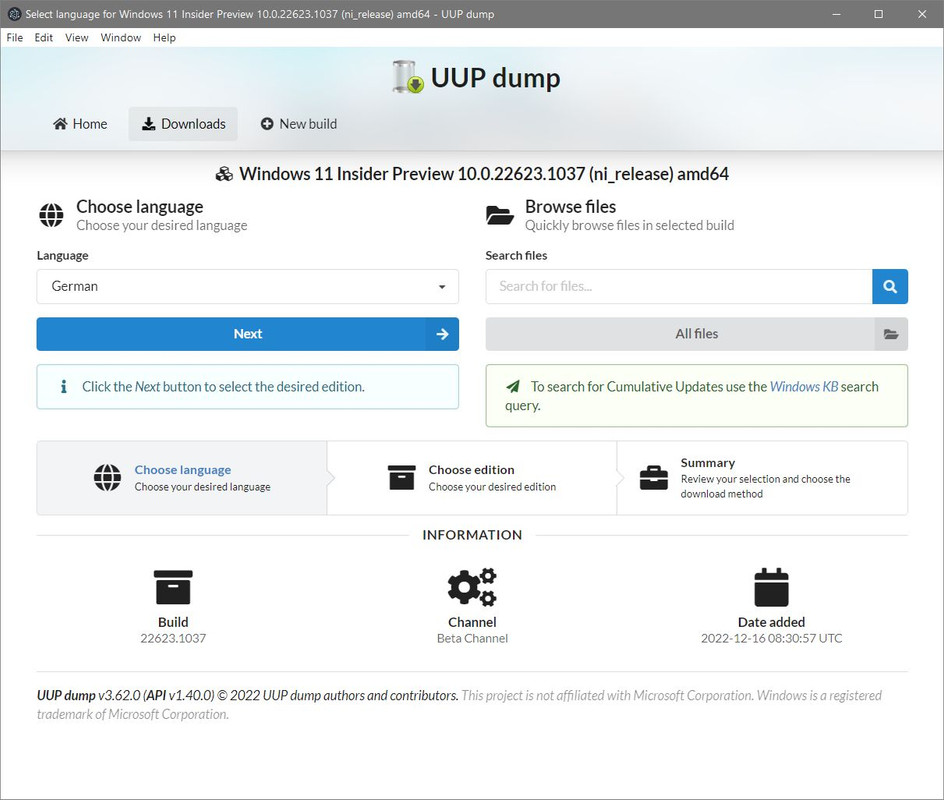Click the build number 22623.1037 text
944x800 pixels.
point(173,639)
